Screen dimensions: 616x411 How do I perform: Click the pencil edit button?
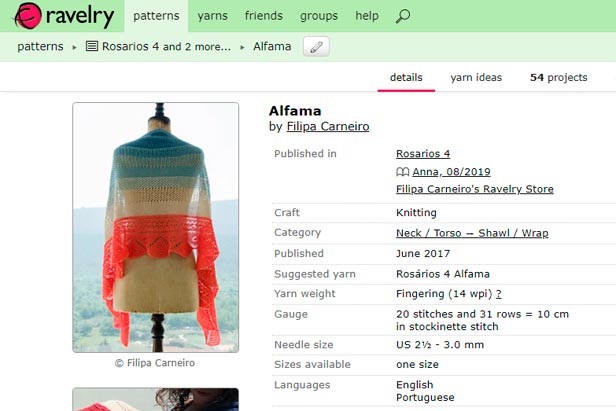click(x=316, y=47)
